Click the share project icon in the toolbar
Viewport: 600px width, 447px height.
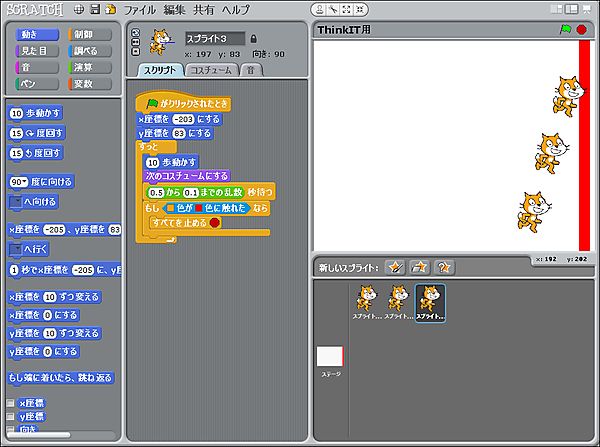tap(111, 10)
